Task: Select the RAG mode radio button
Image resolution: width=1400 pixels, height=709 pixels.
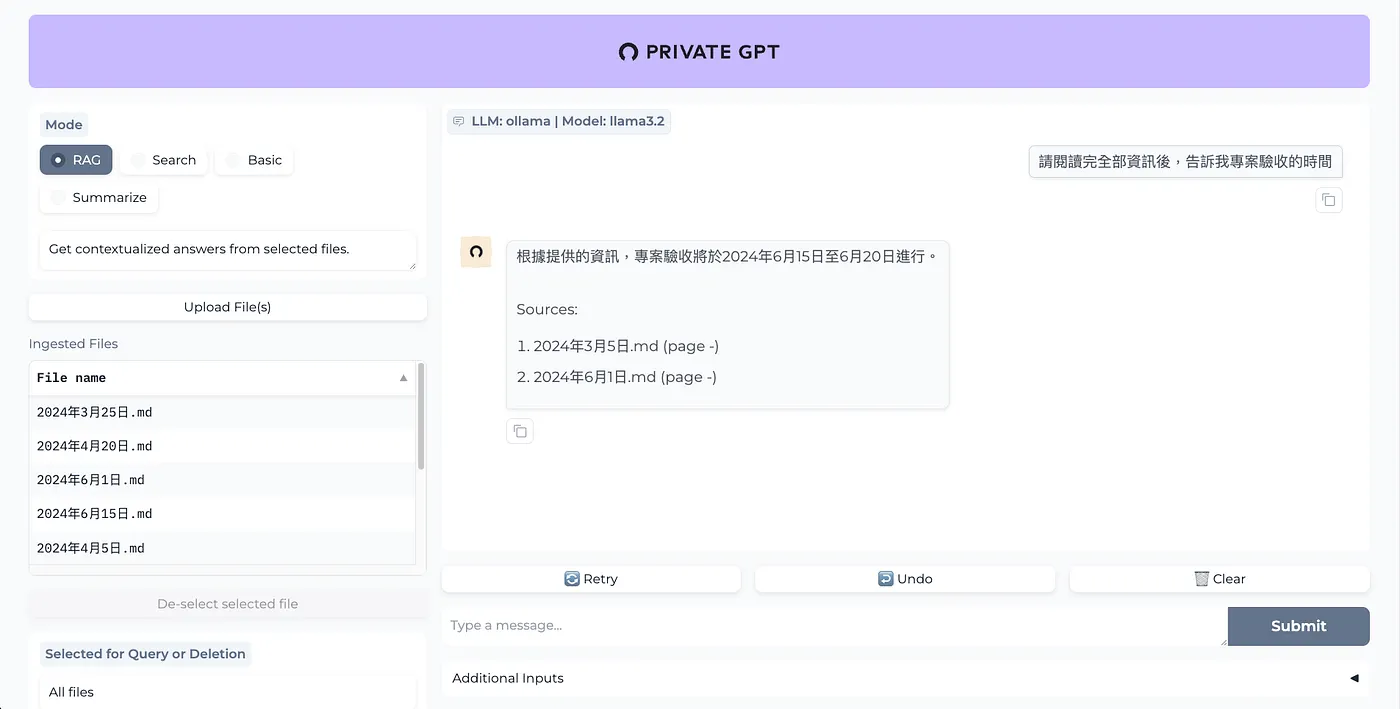Action: tap(76, 160)
